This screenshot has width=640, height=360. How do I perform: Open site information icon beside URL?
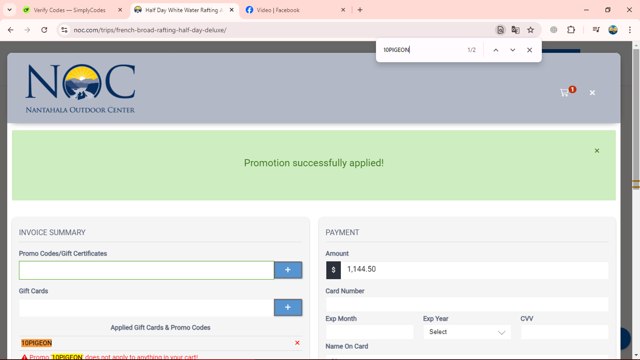(x=64, y=30)
